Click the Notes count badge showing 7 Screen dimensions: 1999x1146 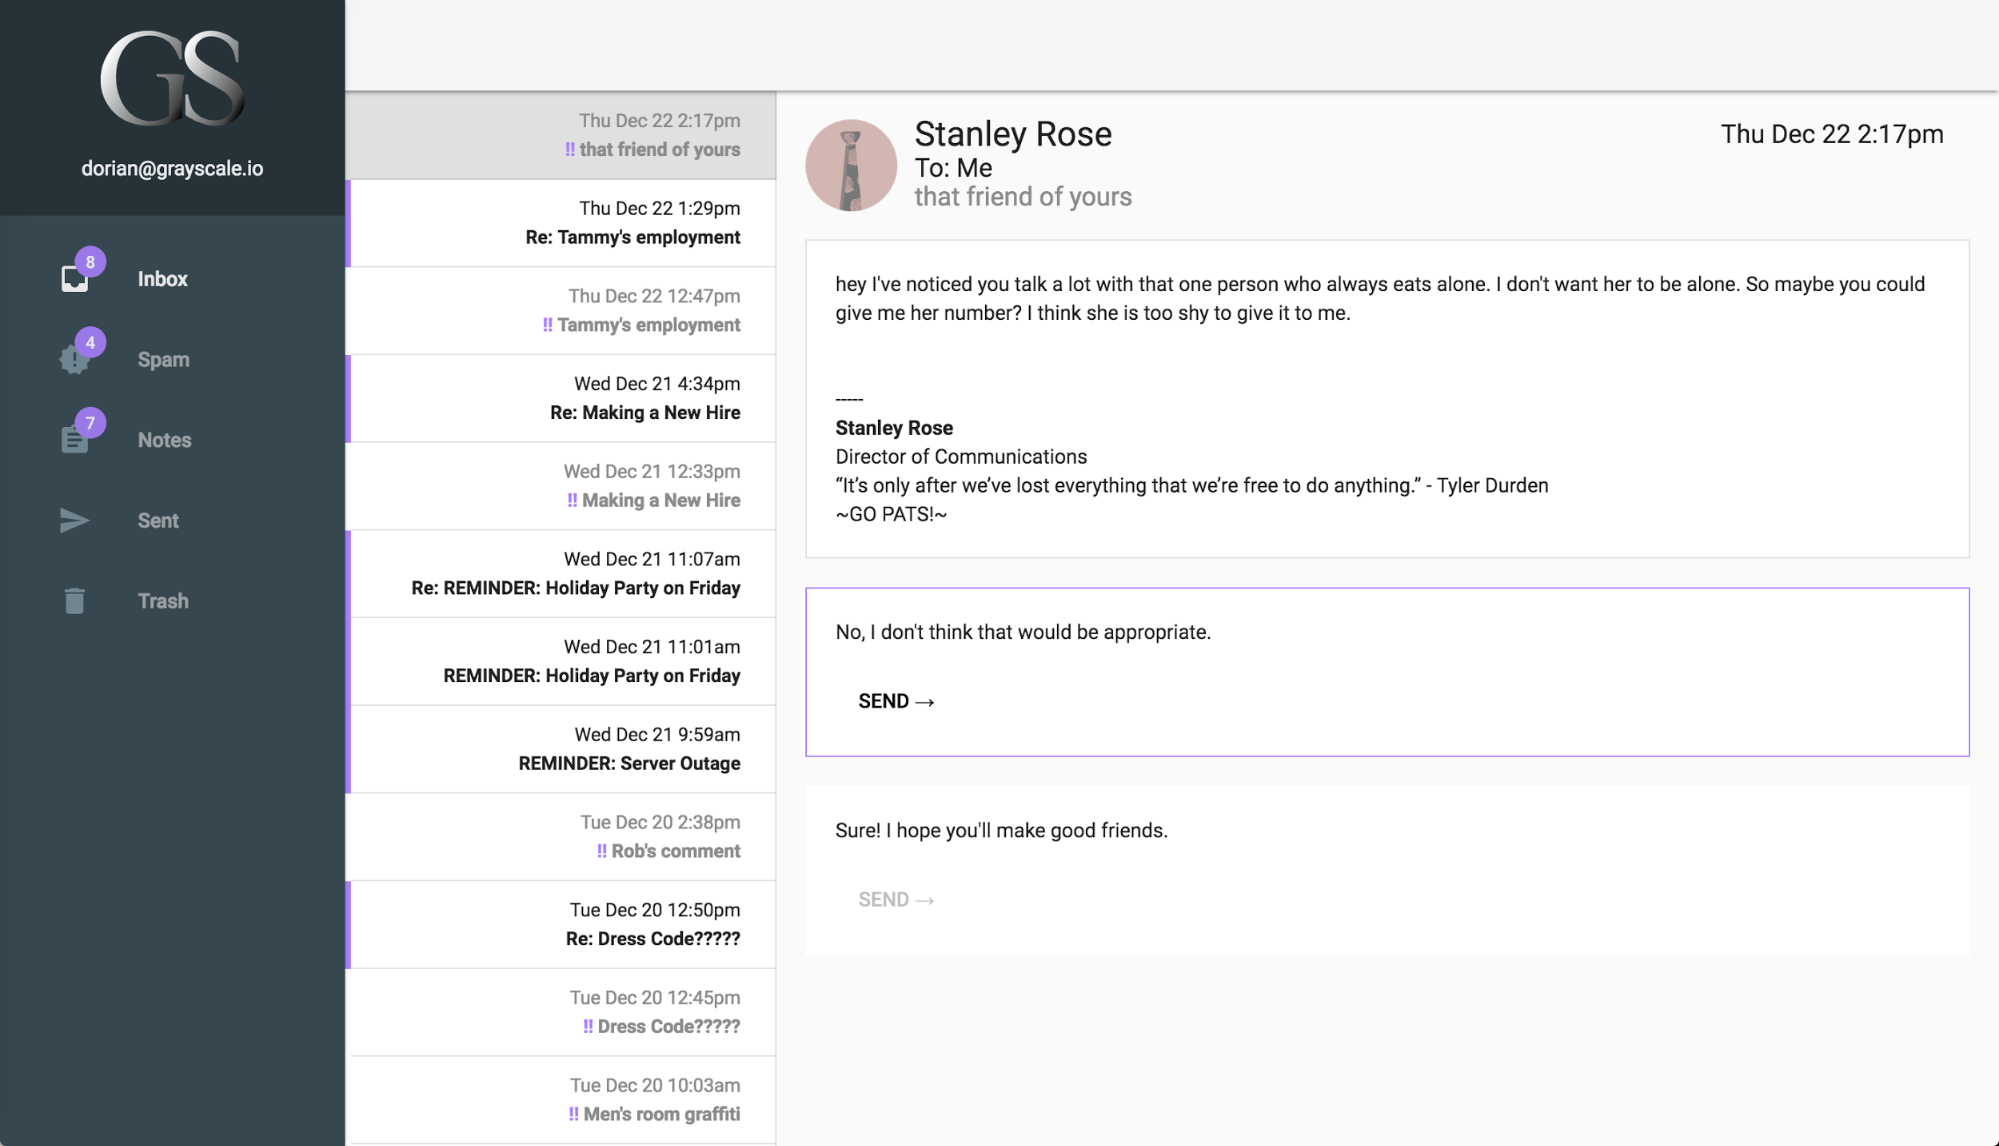coord(90,423)
